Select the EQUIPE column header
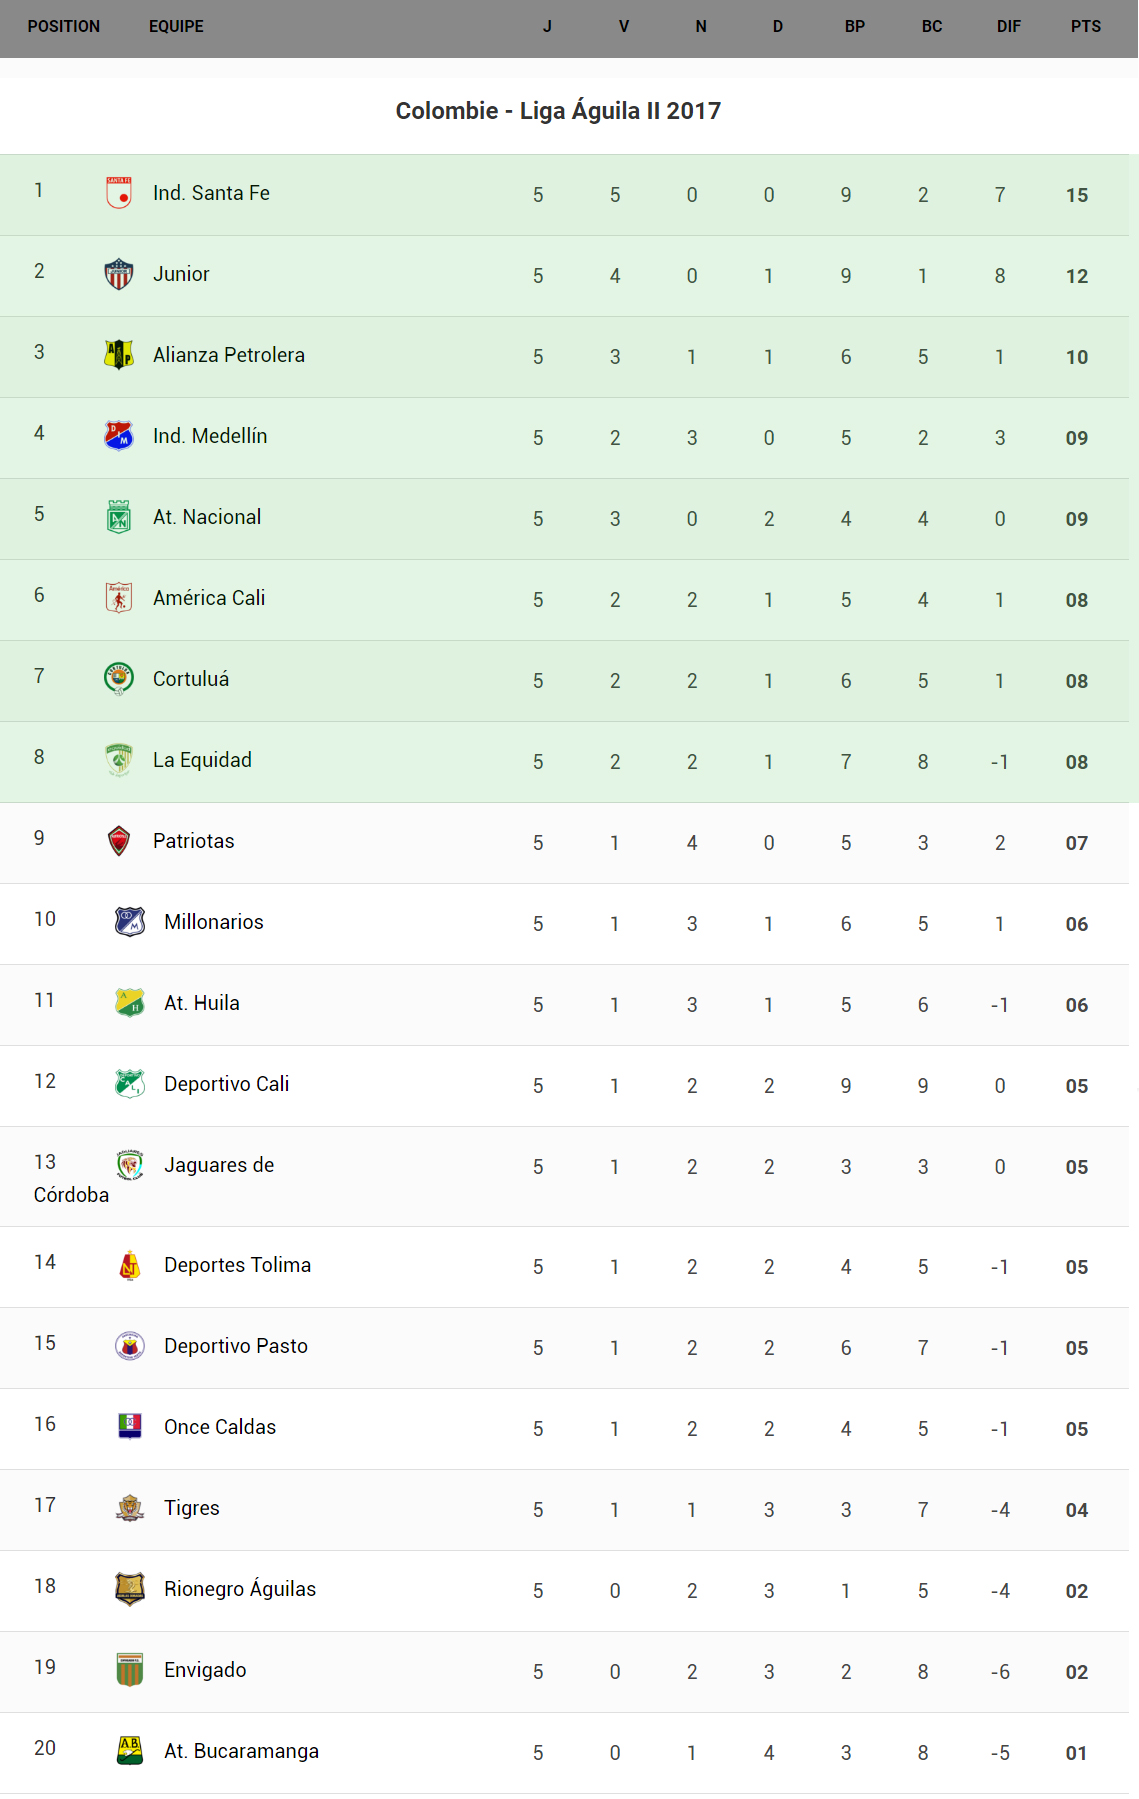1139x1799 pixels. click(x=176, y=27)
